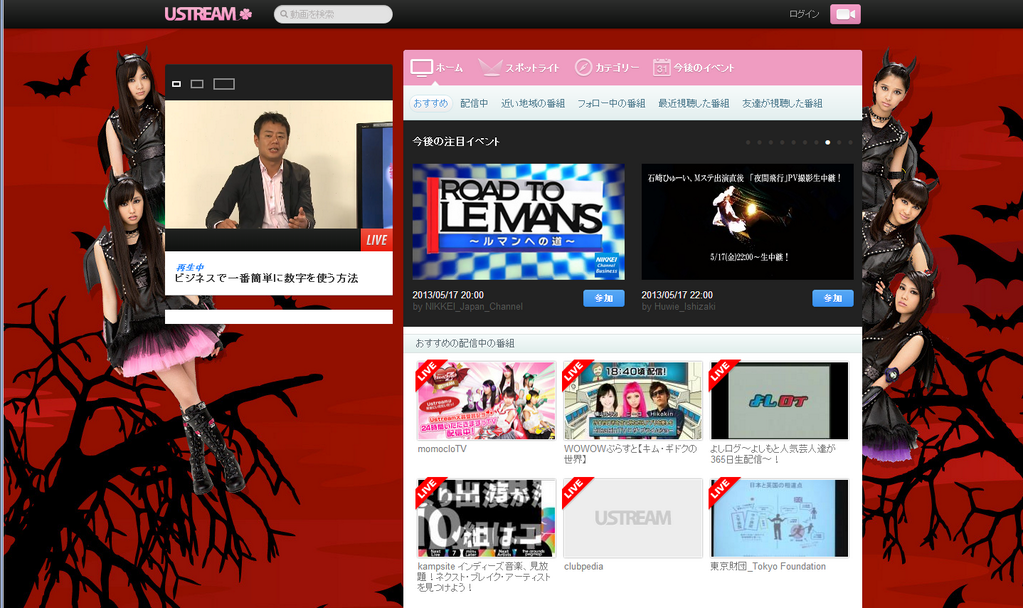Click the clubpedia title text
Viewport: 1023px width, 608px height.
coord(583,566)
